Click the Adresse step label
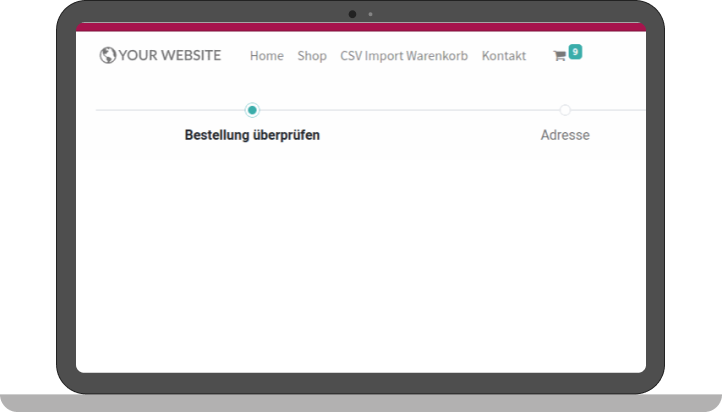The width and height of the screenshot is (722, 412). click(565, 135)
